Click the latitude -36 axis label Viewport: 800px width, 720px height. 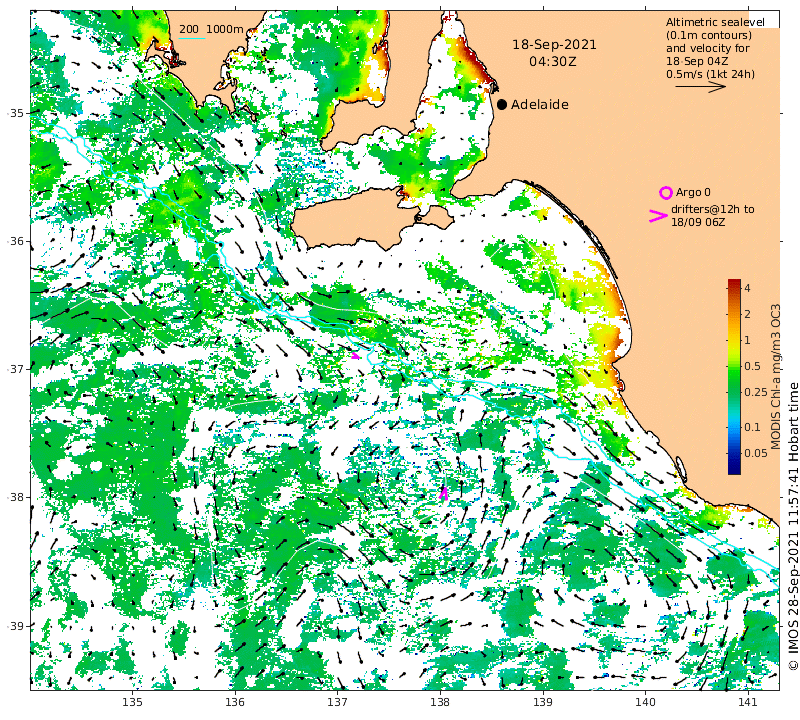(x=15, y=241)
